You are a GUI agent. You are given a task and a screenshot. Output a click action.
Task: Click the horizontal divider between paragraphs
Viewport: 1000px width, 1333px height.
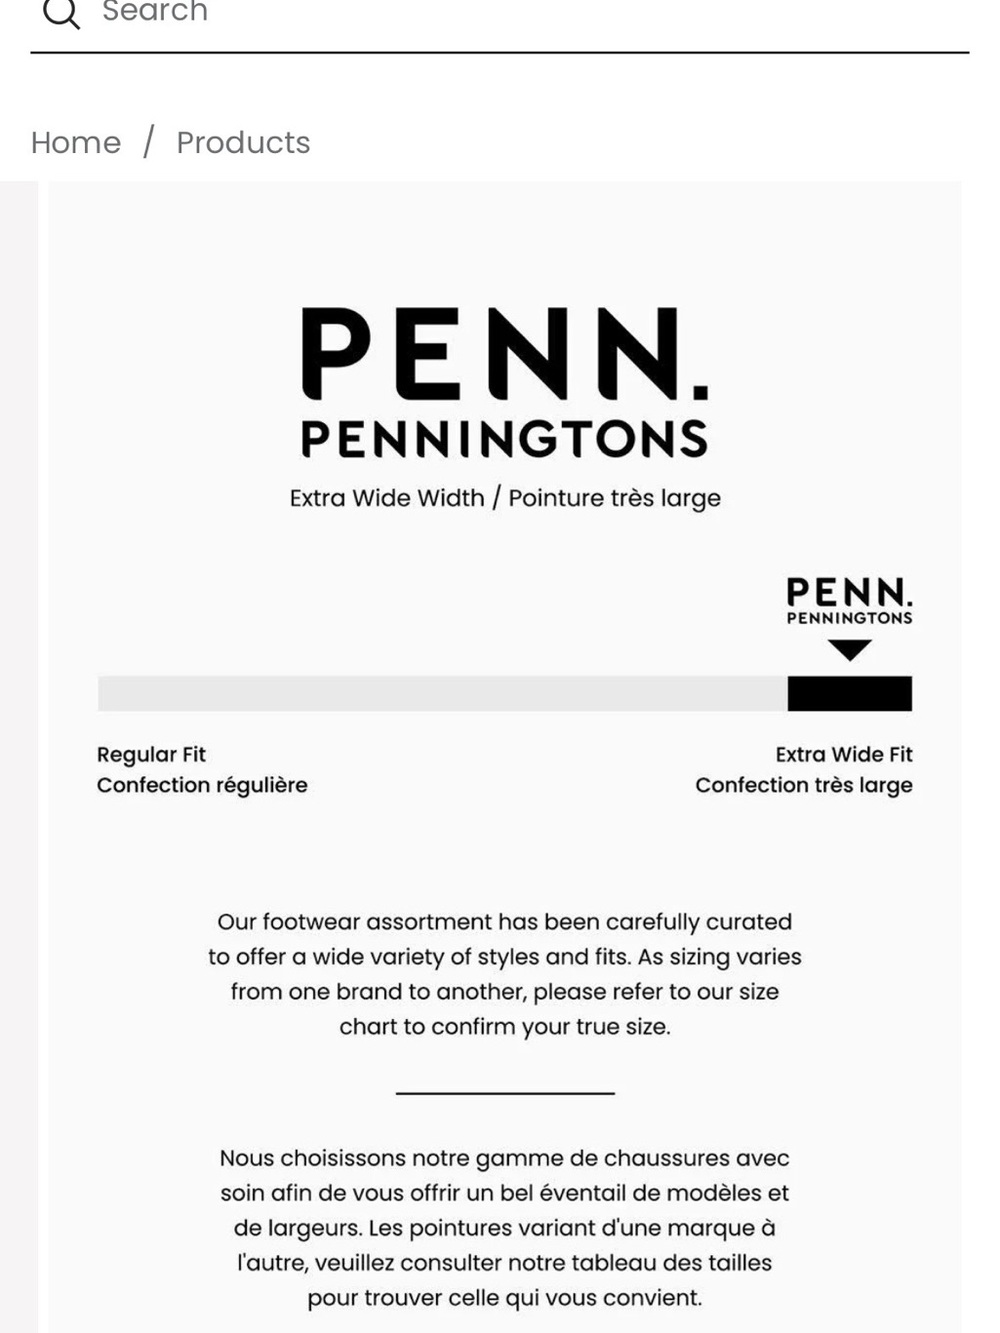[x=505, y=1093]
